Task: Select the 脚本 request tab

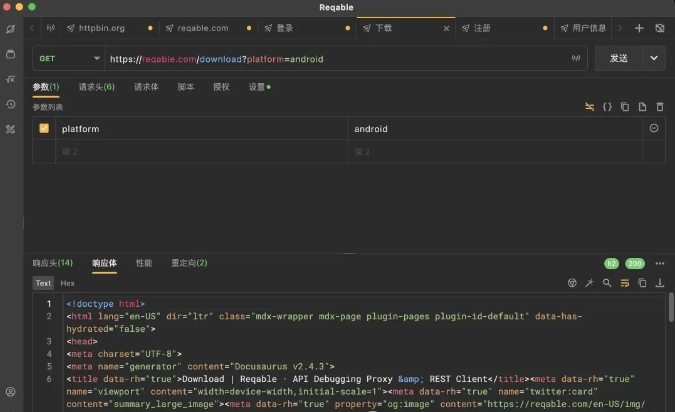Action: coord(186,87)
